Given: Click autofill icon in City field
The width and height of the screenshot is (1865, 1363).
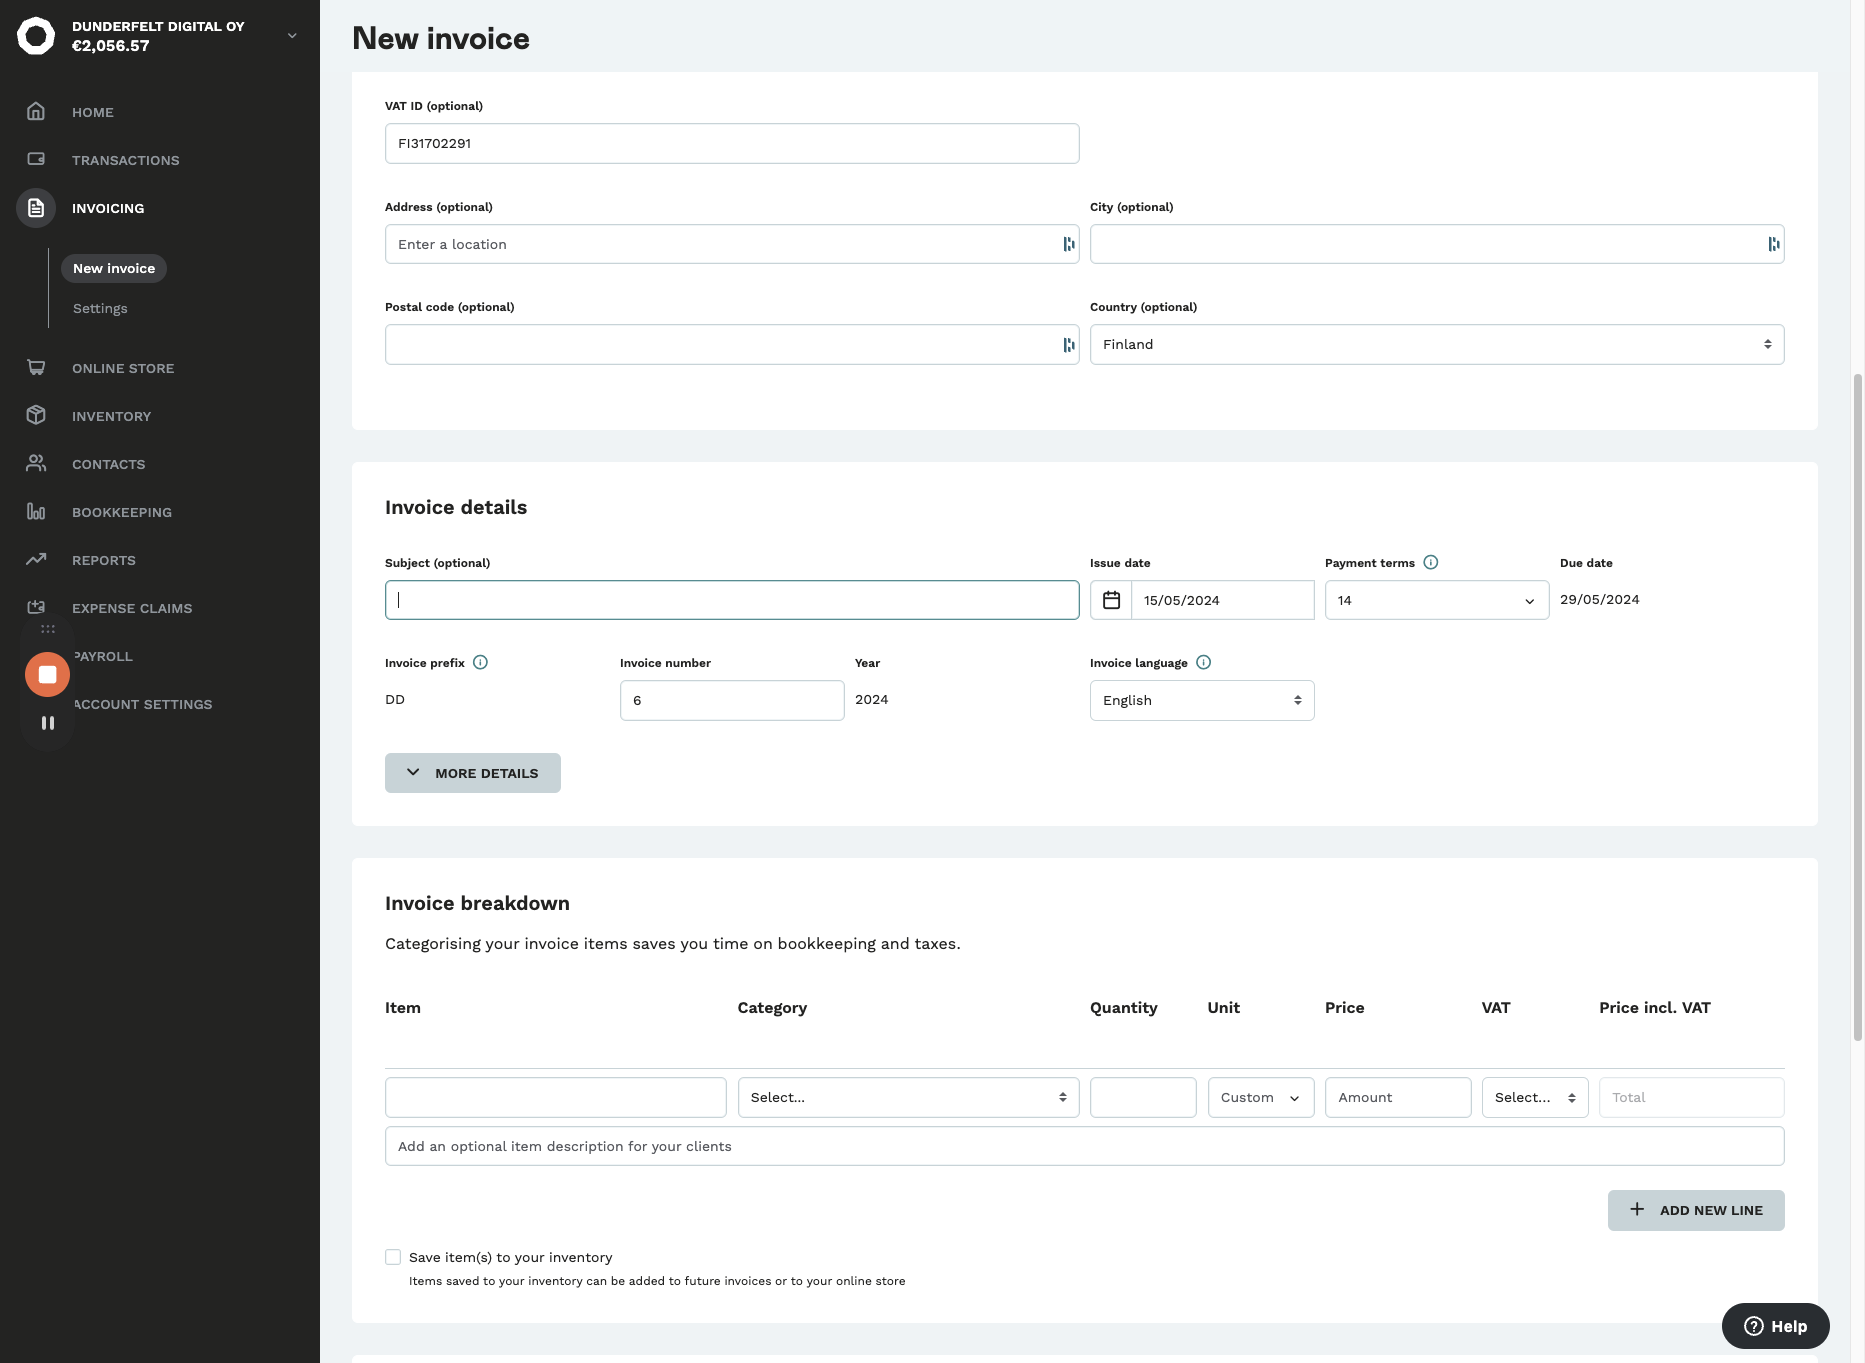Looking at the screenshot, I should pos(1774,244).
